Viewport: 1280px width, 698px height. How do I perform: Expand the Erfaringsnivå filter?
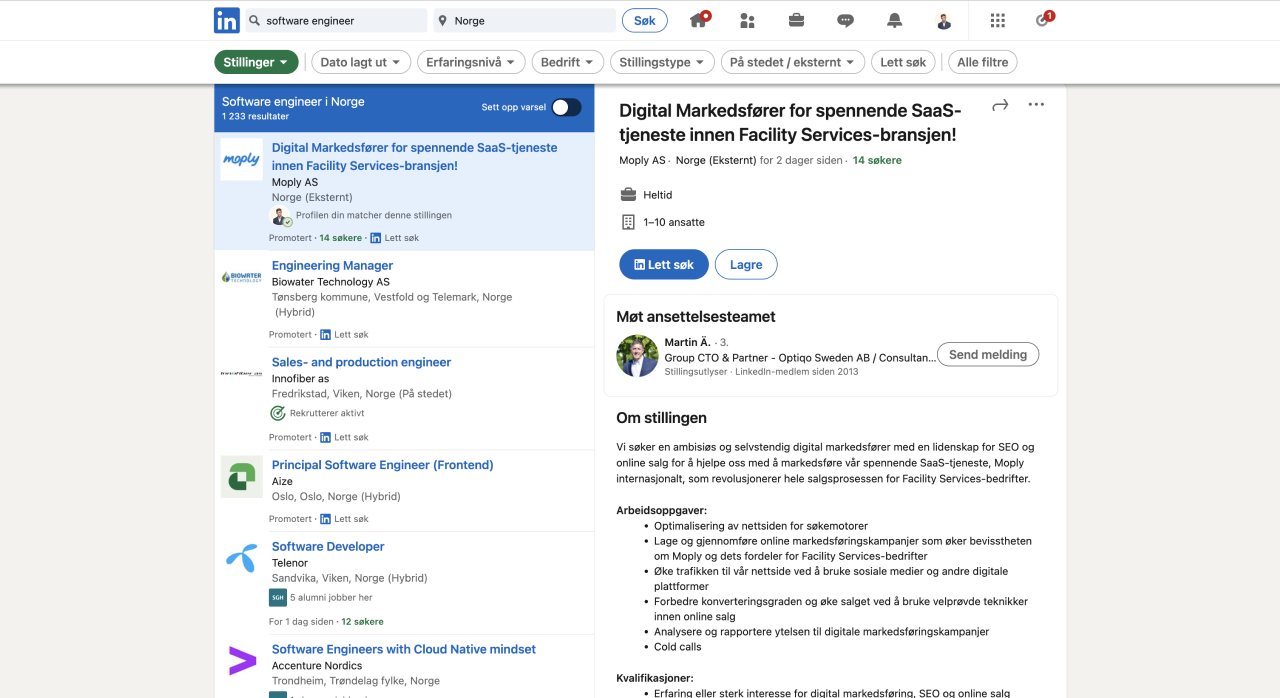pyautogui.click(x=471, y=62)
